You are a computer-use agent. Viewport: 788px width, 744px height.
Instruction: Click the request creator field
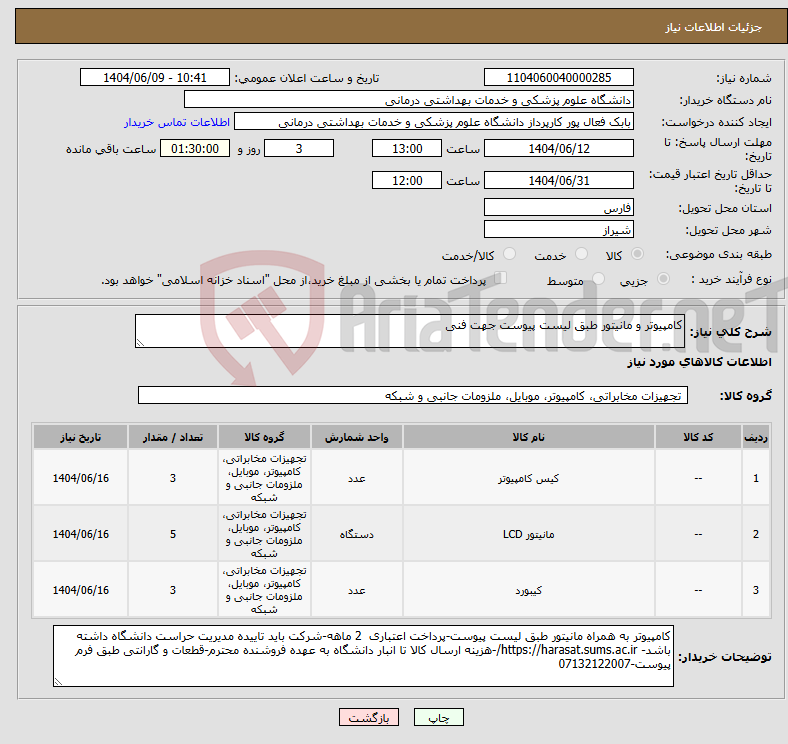tap(434, 122)
